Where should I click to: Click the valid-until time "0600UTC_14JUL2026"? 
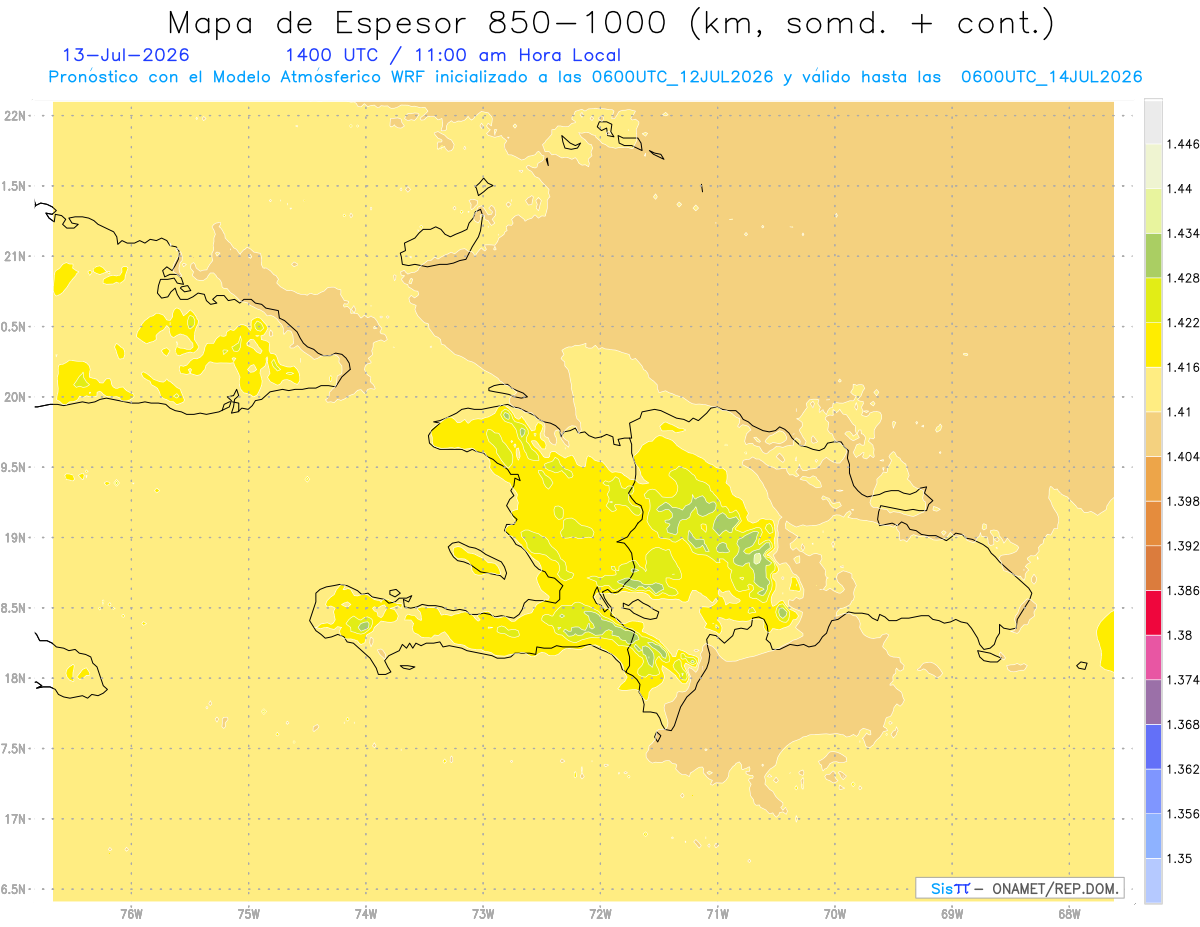click(1051, 77)
